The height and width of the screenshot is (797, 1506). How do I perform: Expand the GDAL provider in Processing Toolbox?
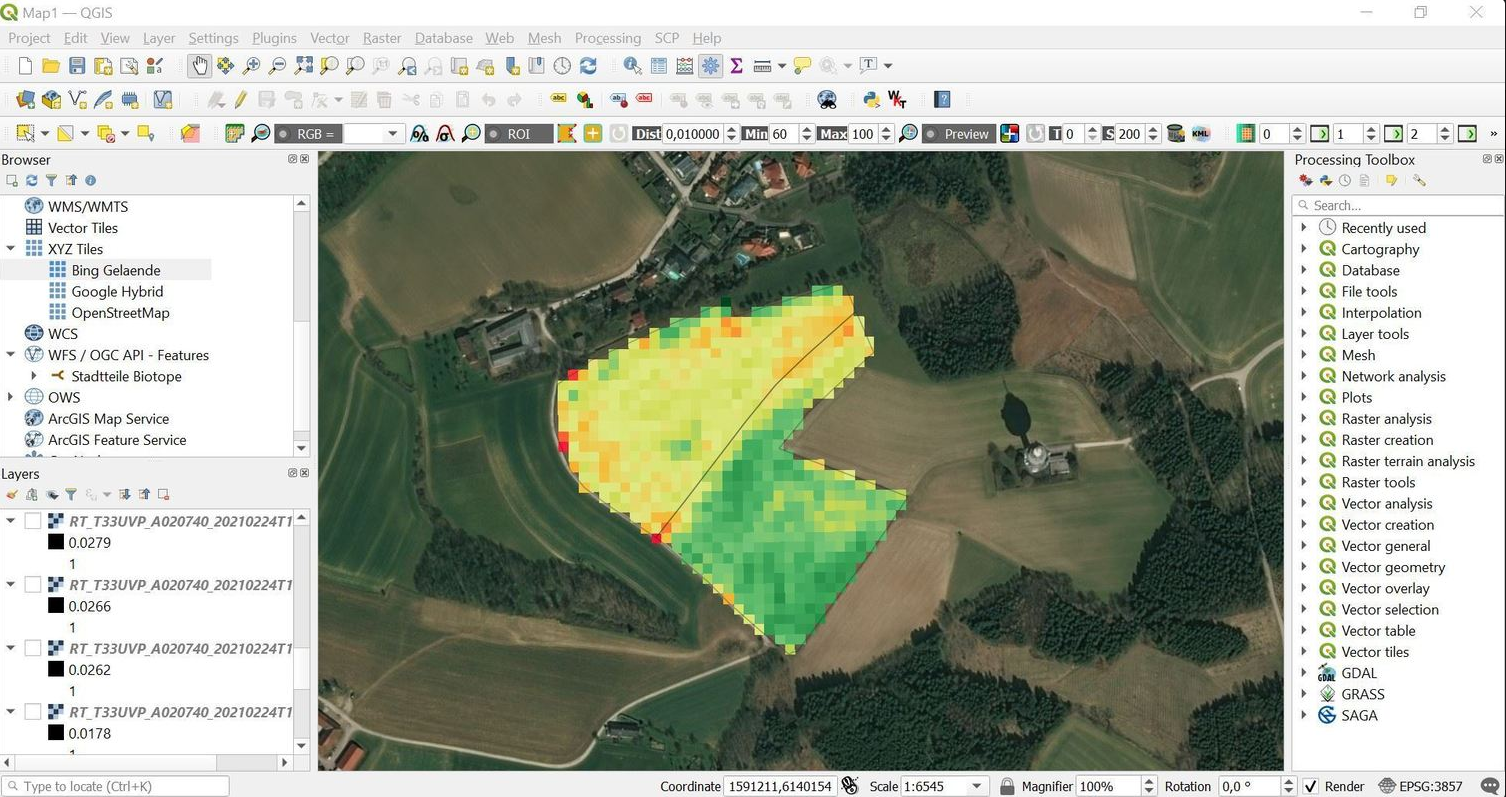click(x=1305, y=673)
